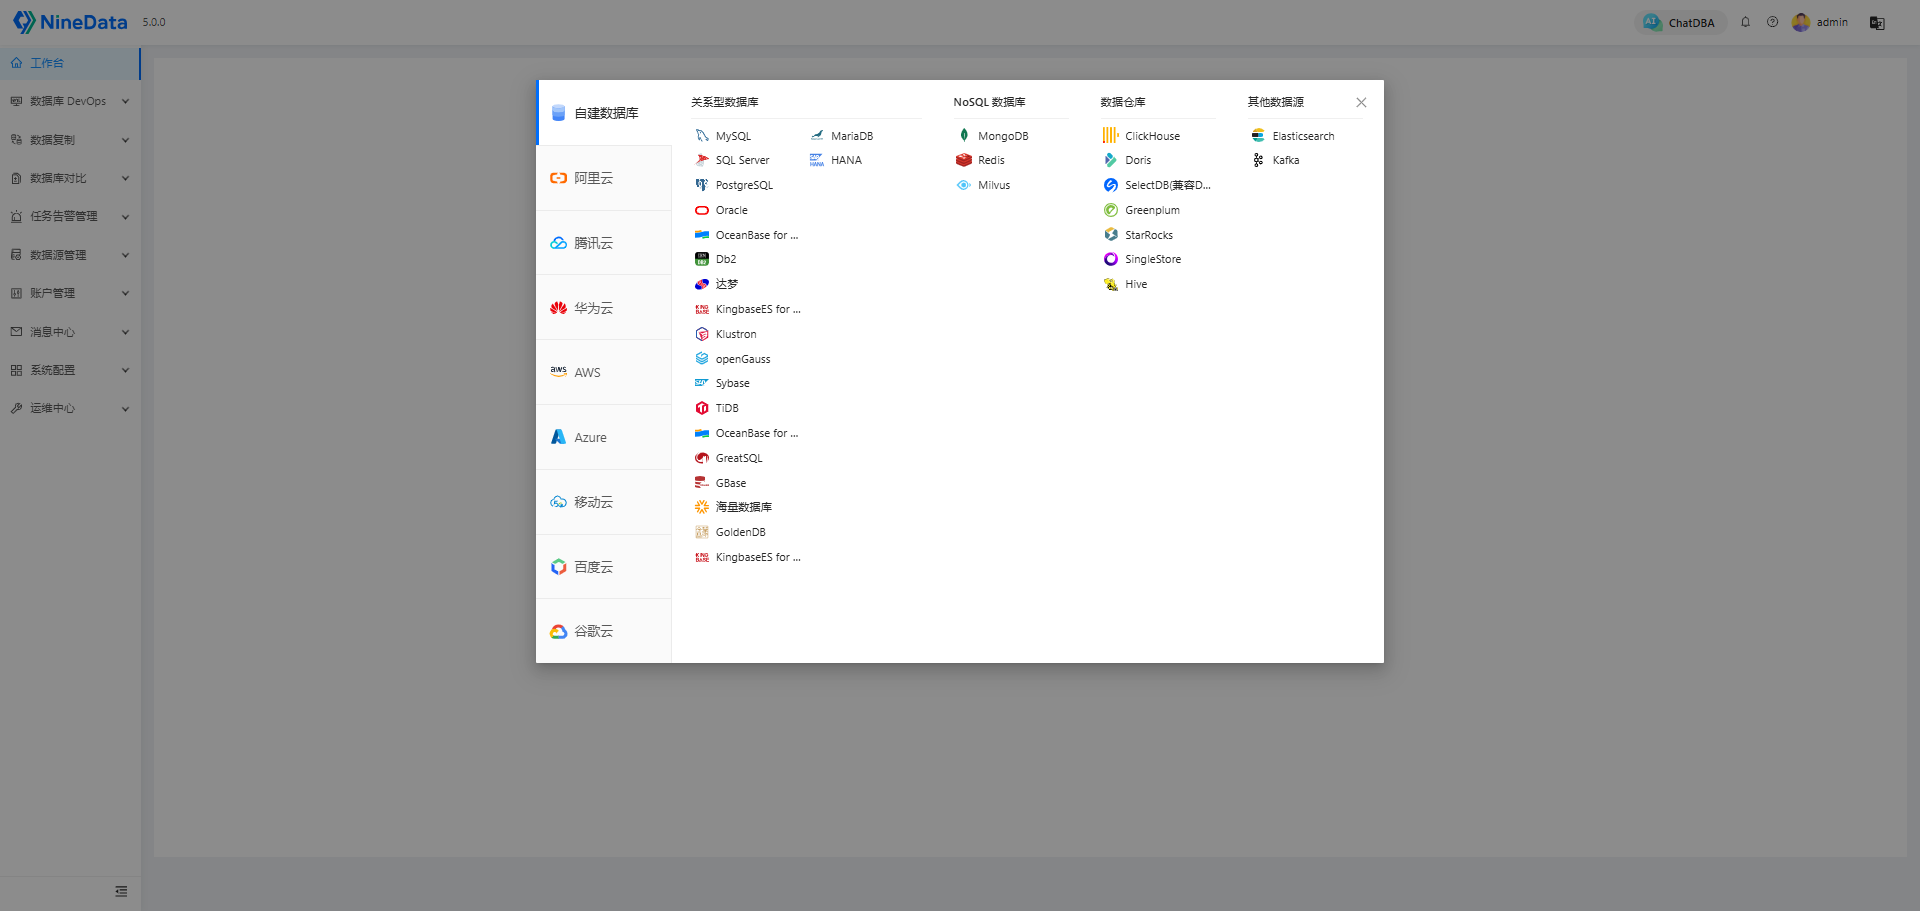
Task: Open the ChatDBA assistant
Action: 1681,22
